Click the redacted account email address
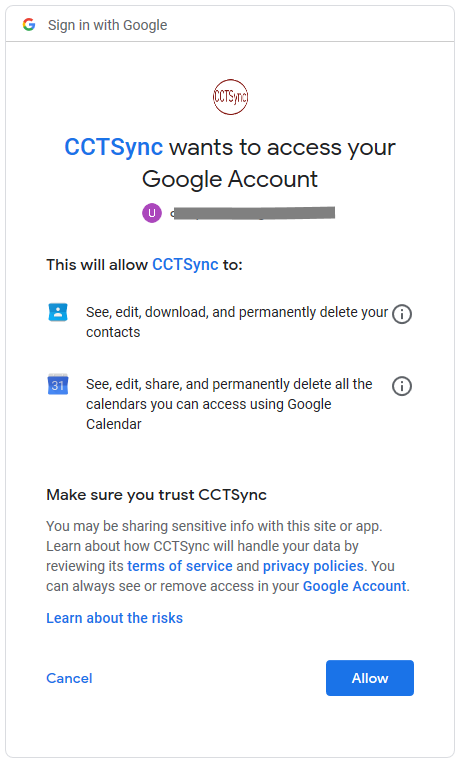The image size is (461, 765). 253,213
